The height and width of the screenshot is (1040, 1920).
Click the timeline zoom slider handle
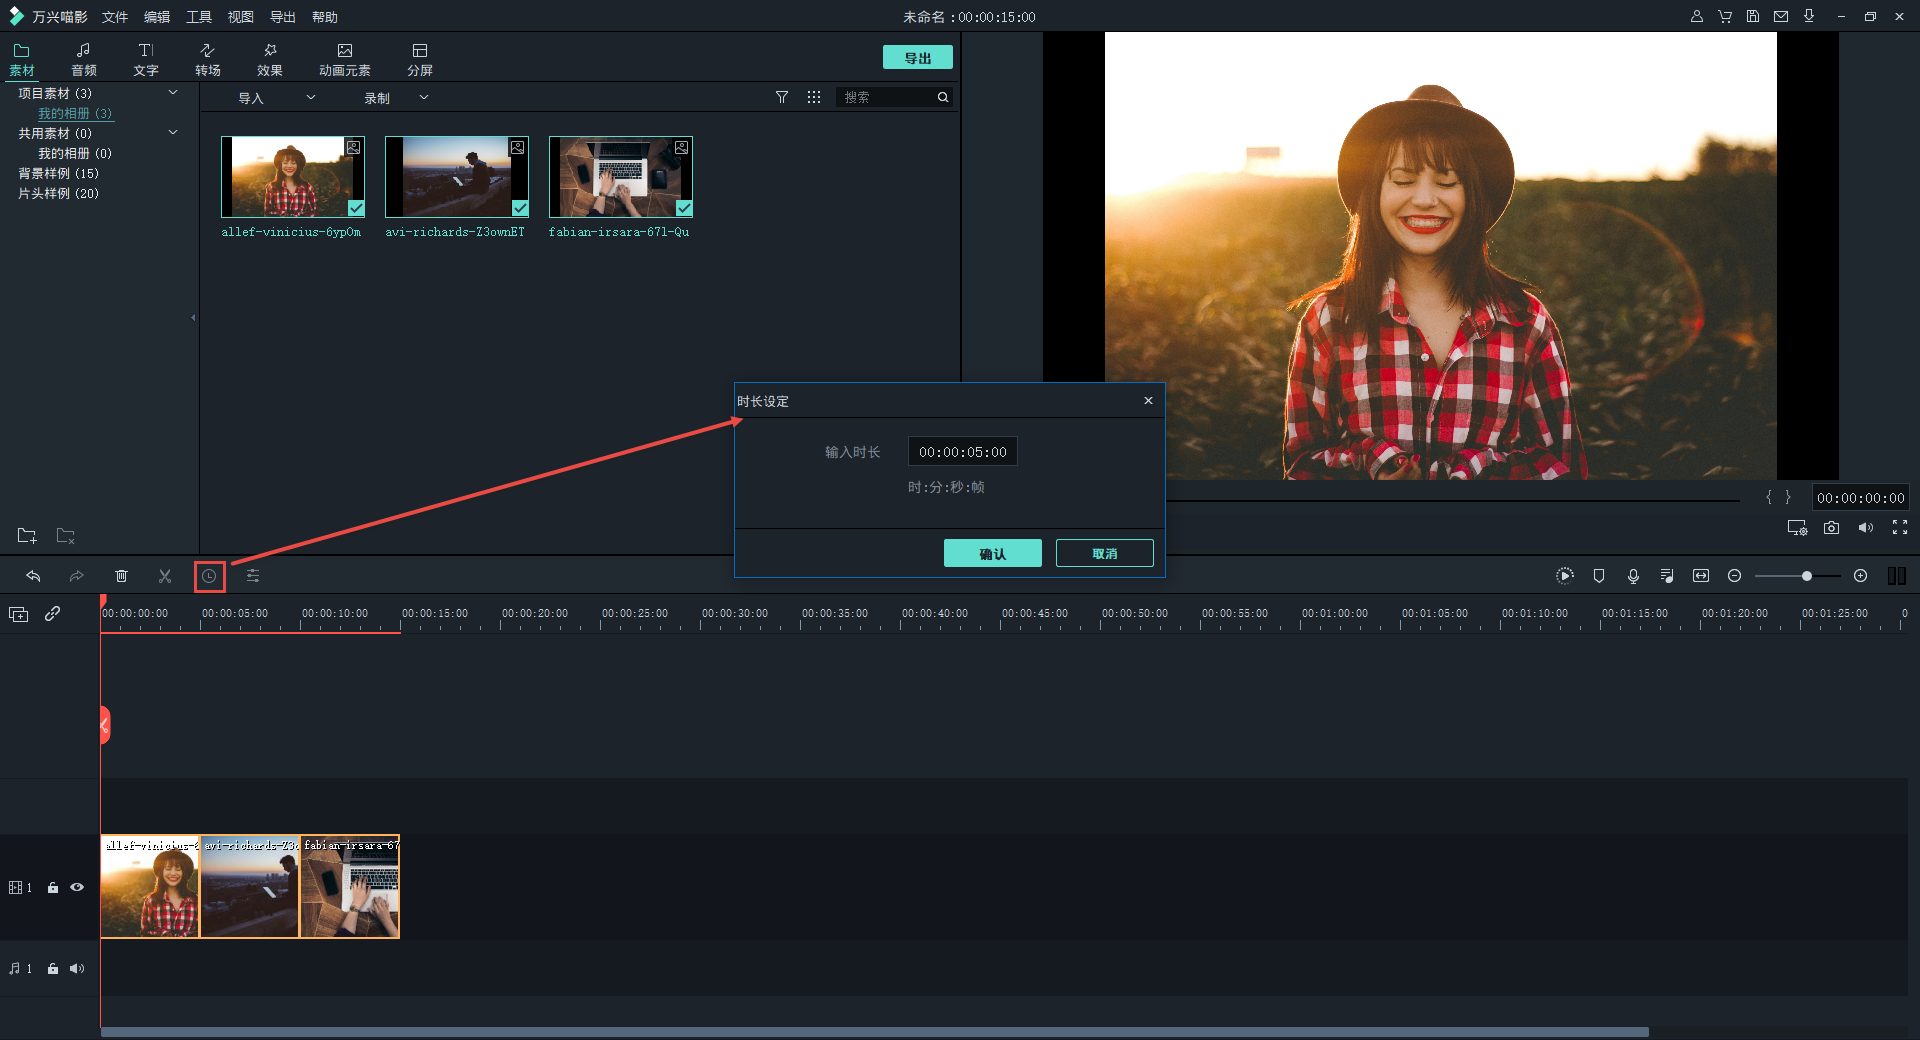coord(1806,576)
